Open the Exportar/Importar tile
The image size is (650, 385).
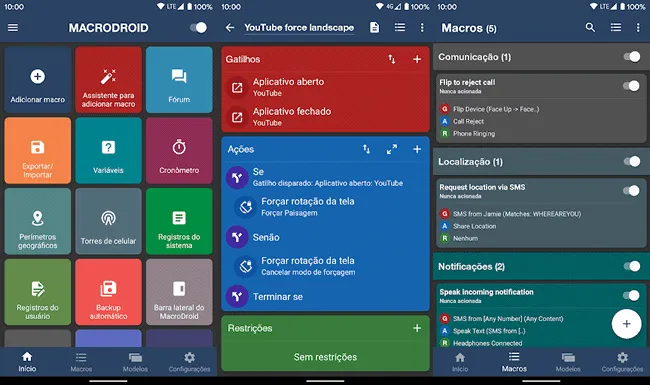pos(38,150)
